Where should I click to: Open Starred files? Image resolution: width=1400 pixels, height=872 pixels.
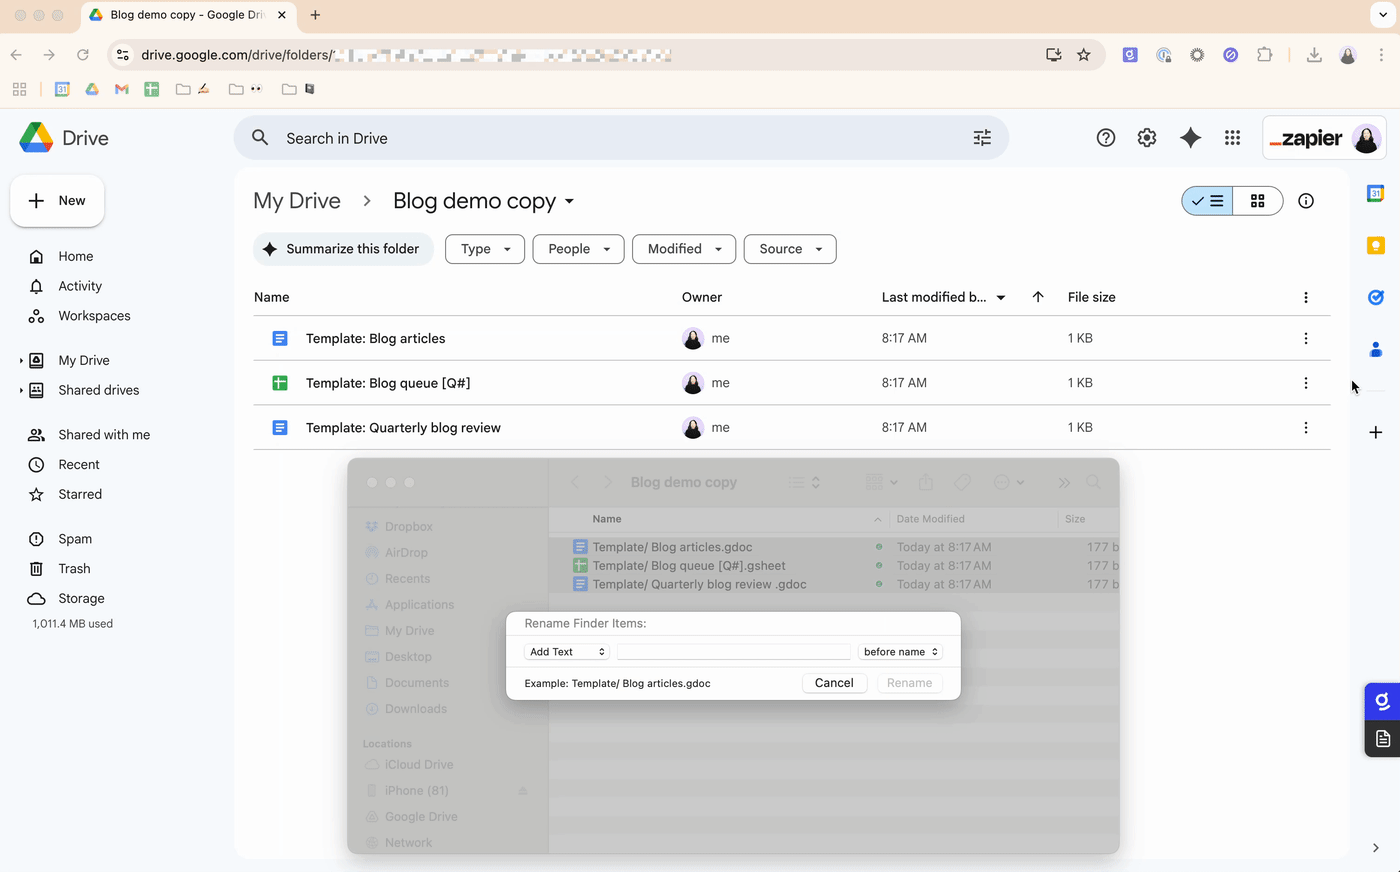[x=80, y=495]
